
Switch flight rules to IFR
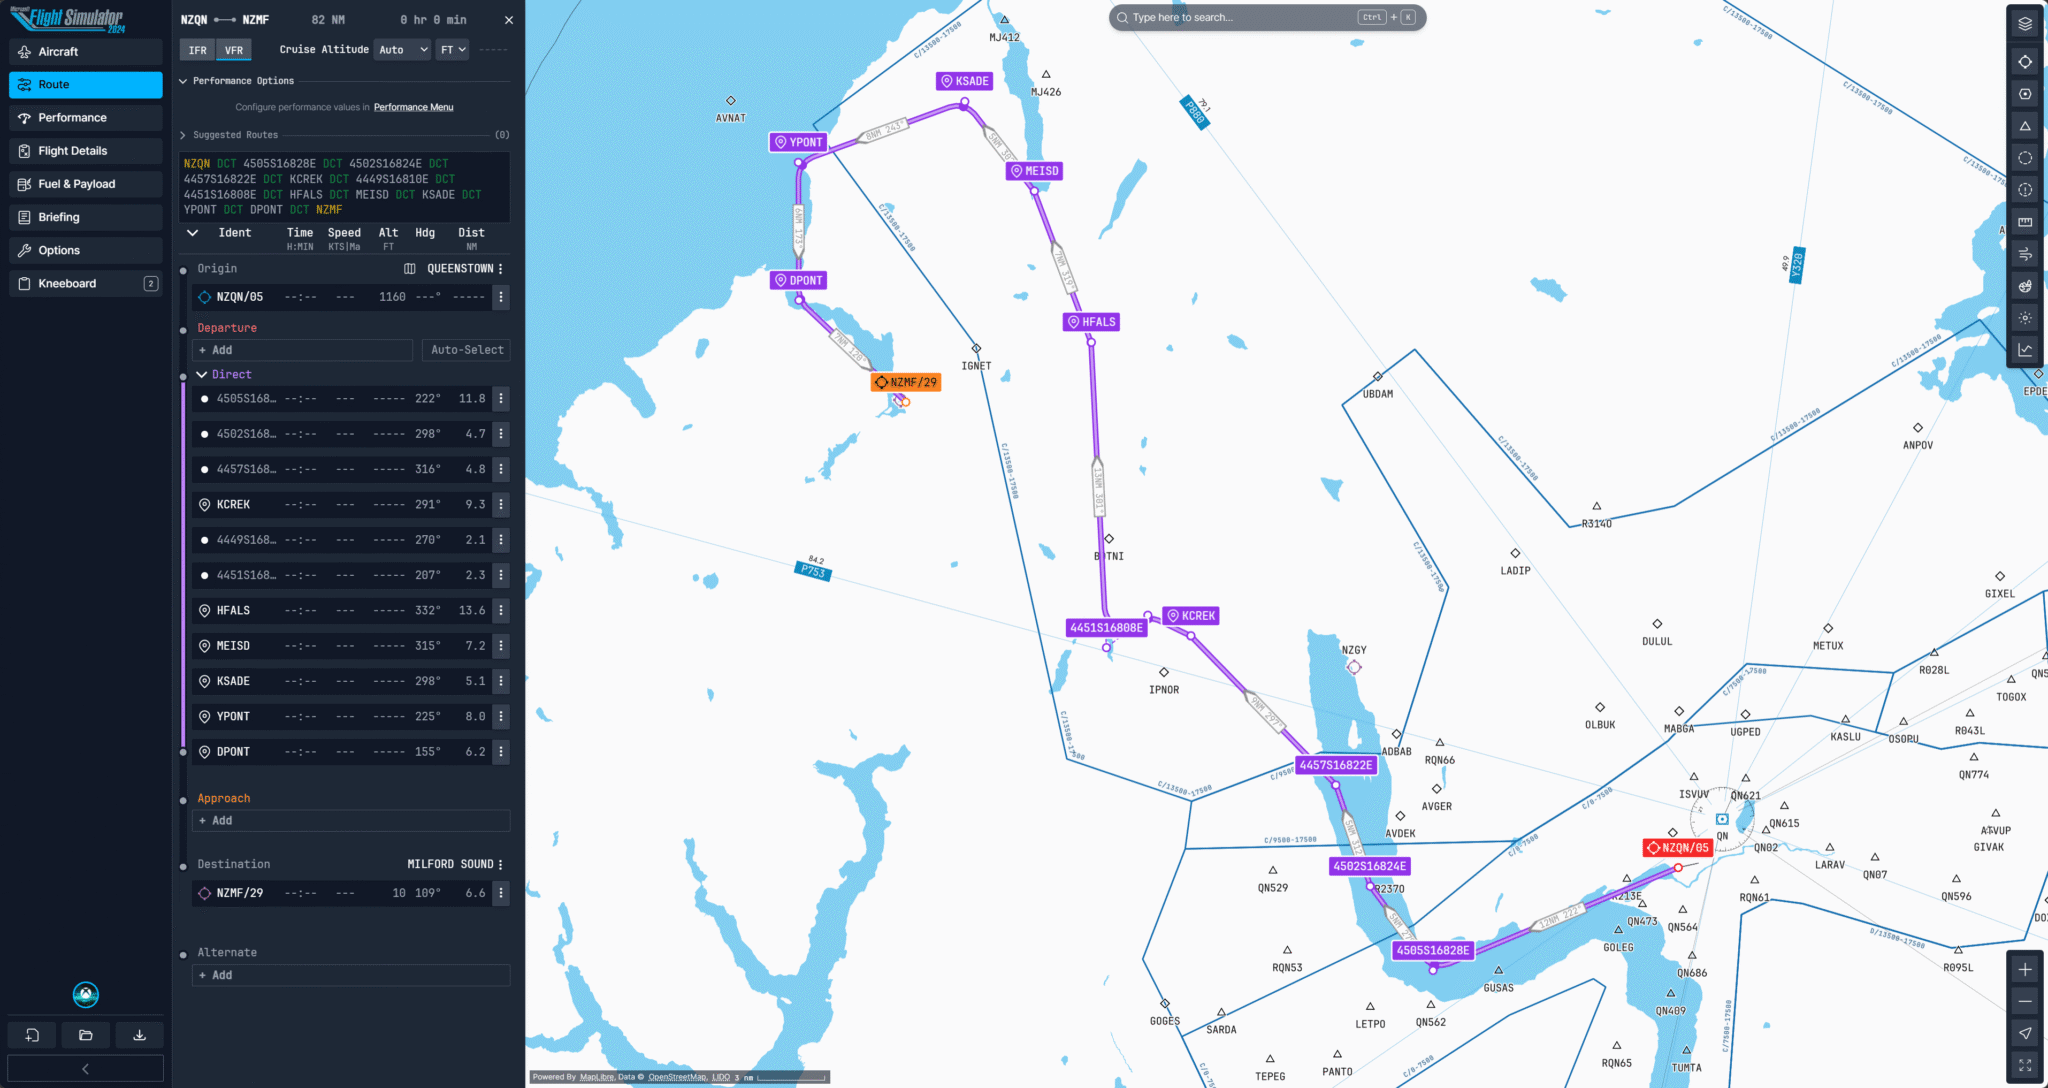(197, 49)
